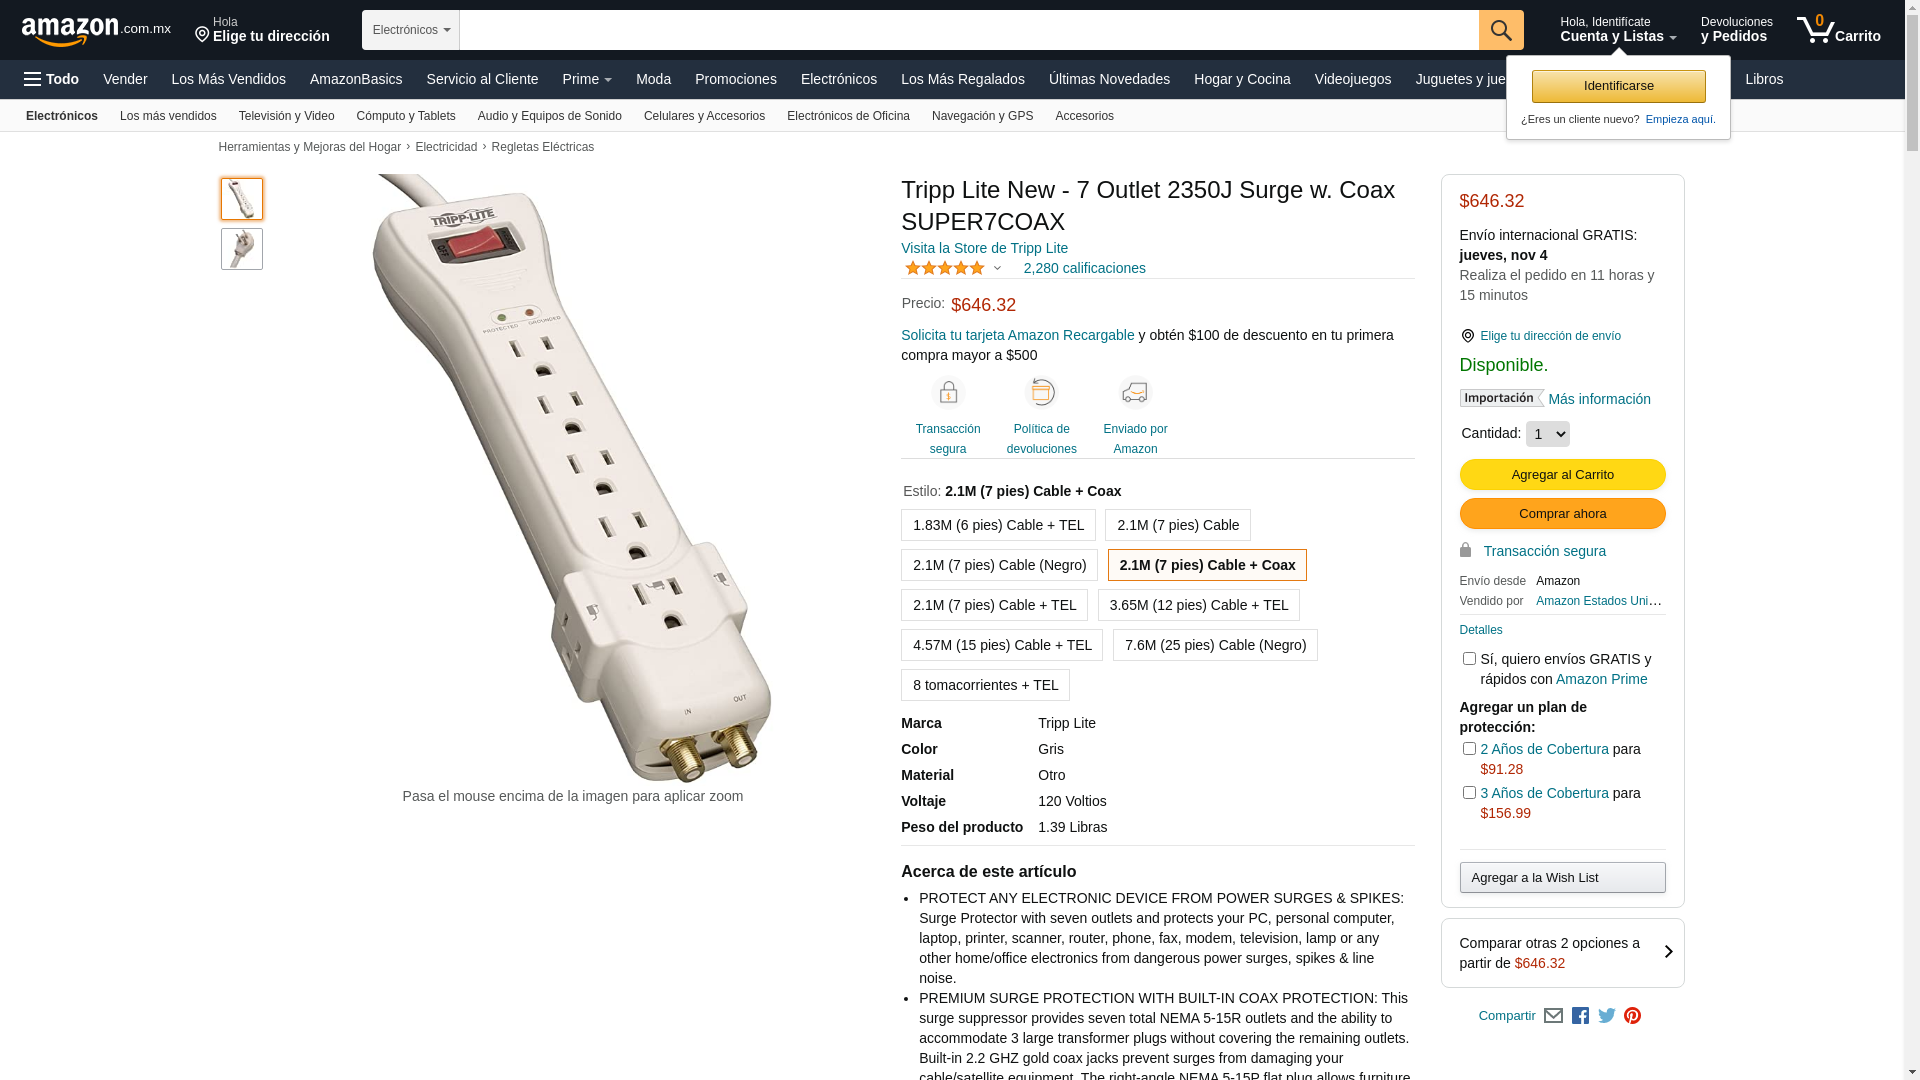Expand the star ratings breakdown arrow
Viewport: 1920px width, 1080px height.
(997, 268)
